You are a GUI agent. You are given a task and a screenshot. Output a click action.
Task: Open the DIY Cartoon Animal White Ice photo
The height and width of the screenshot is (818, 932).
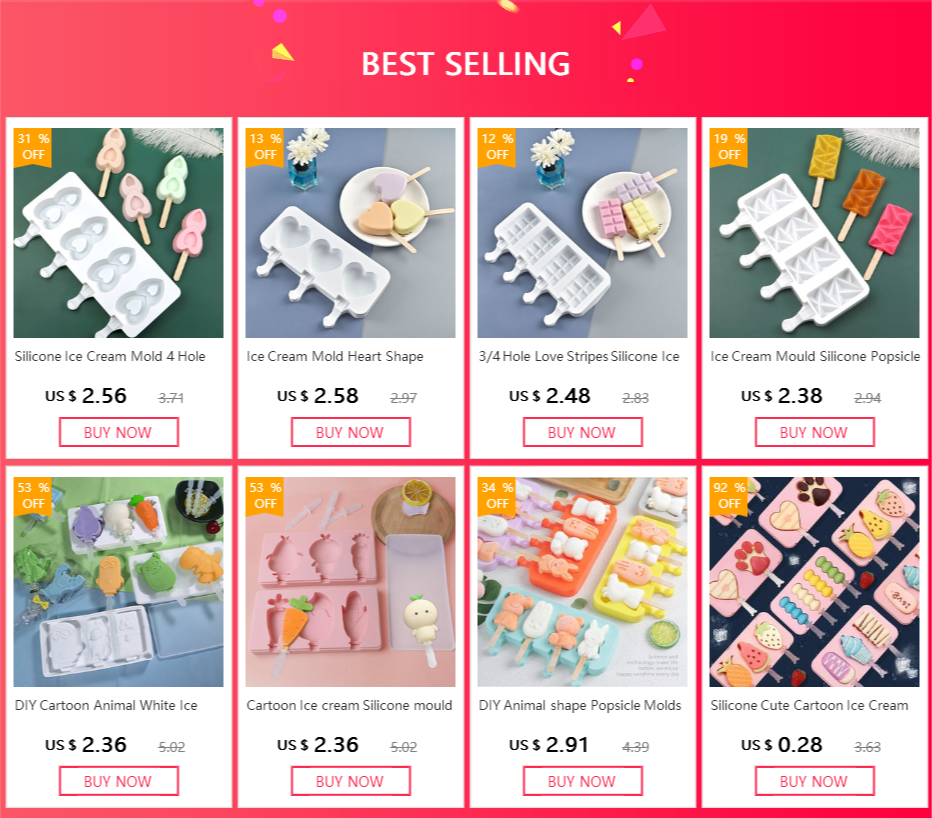[x=118, y=582]
